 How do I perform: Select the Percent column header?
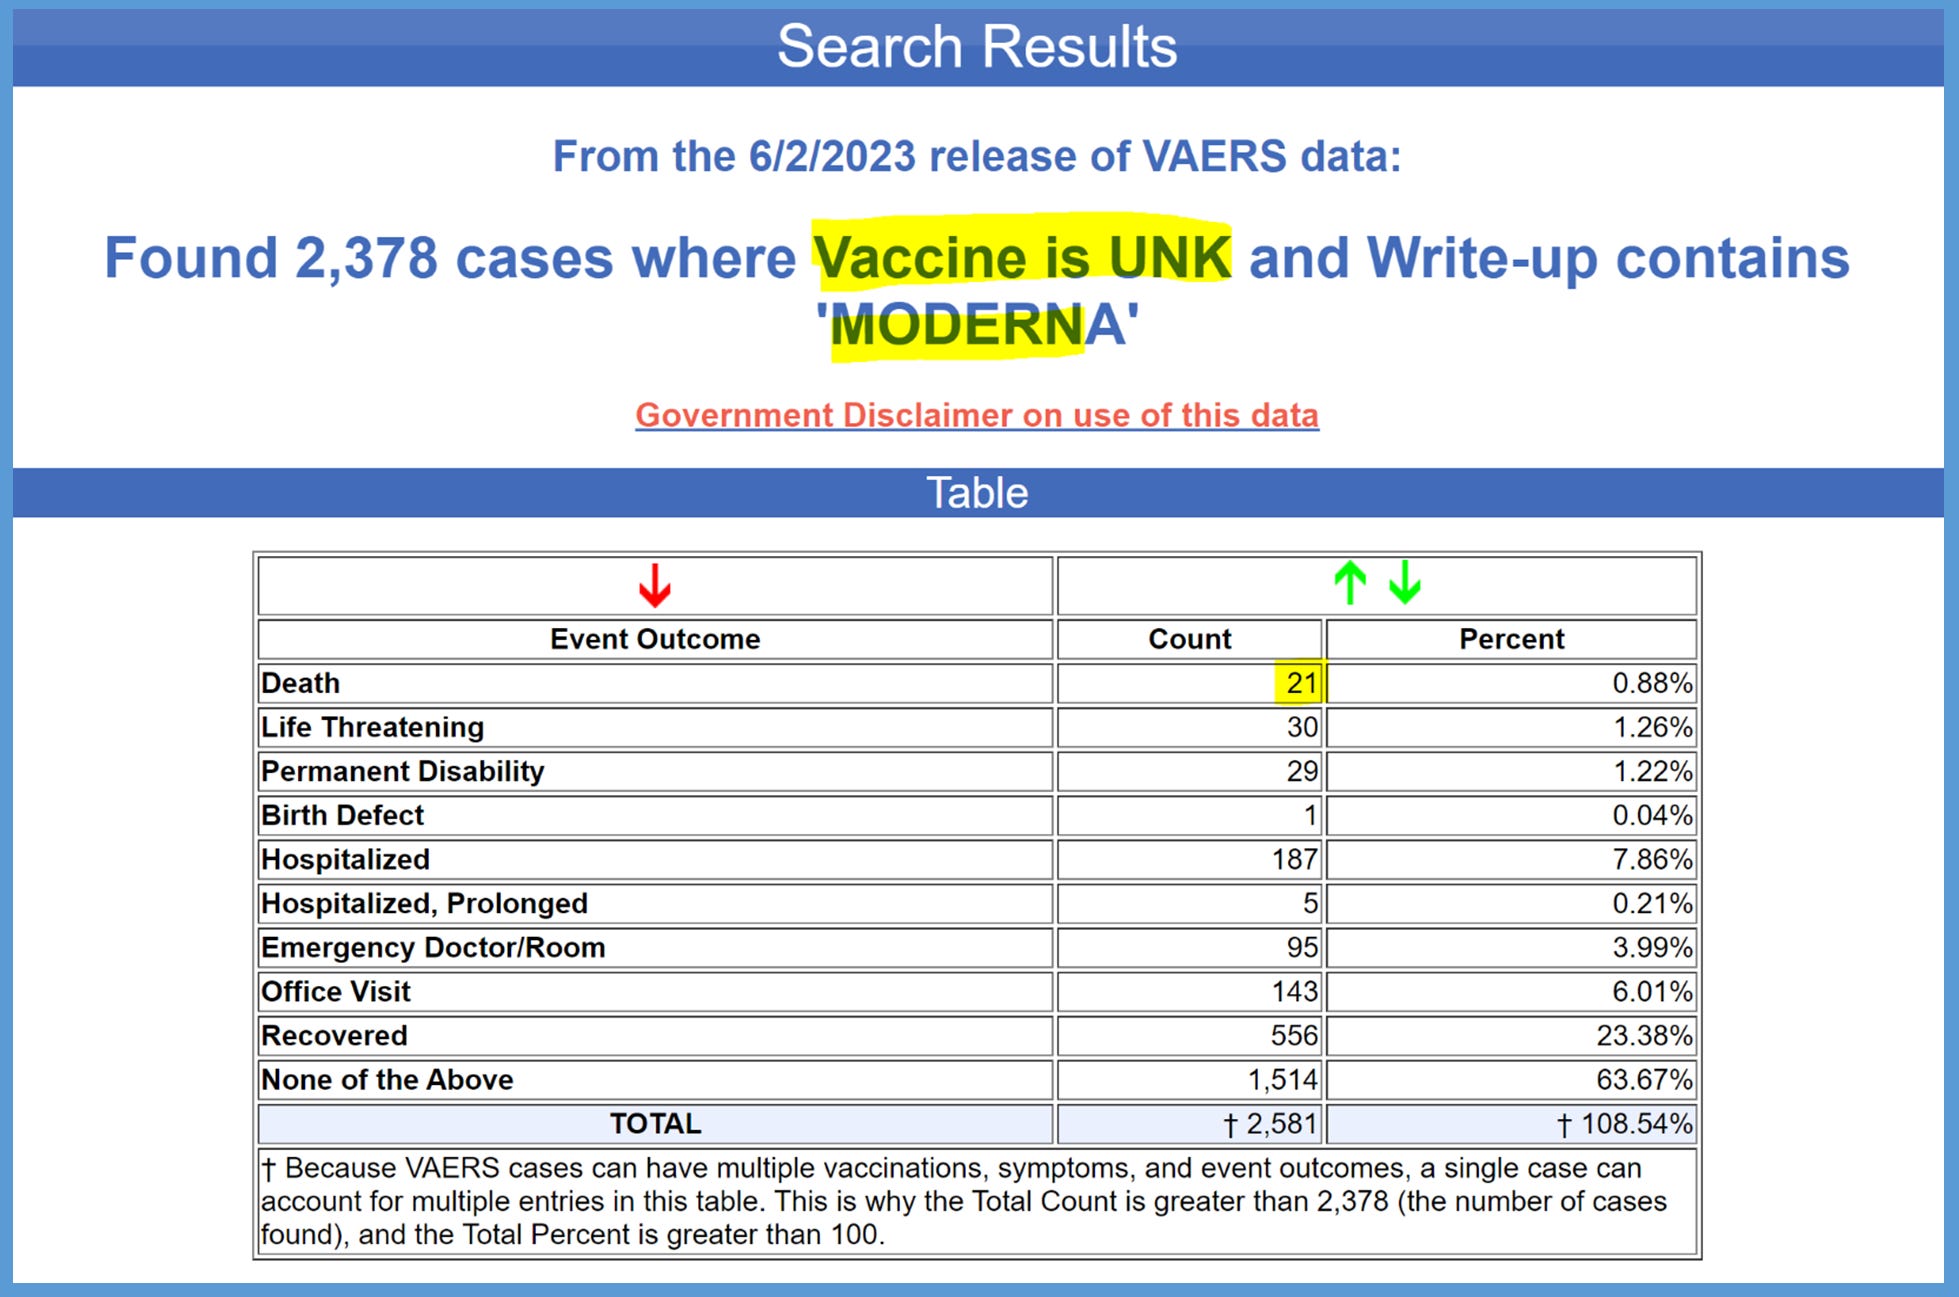(1511, 639)
